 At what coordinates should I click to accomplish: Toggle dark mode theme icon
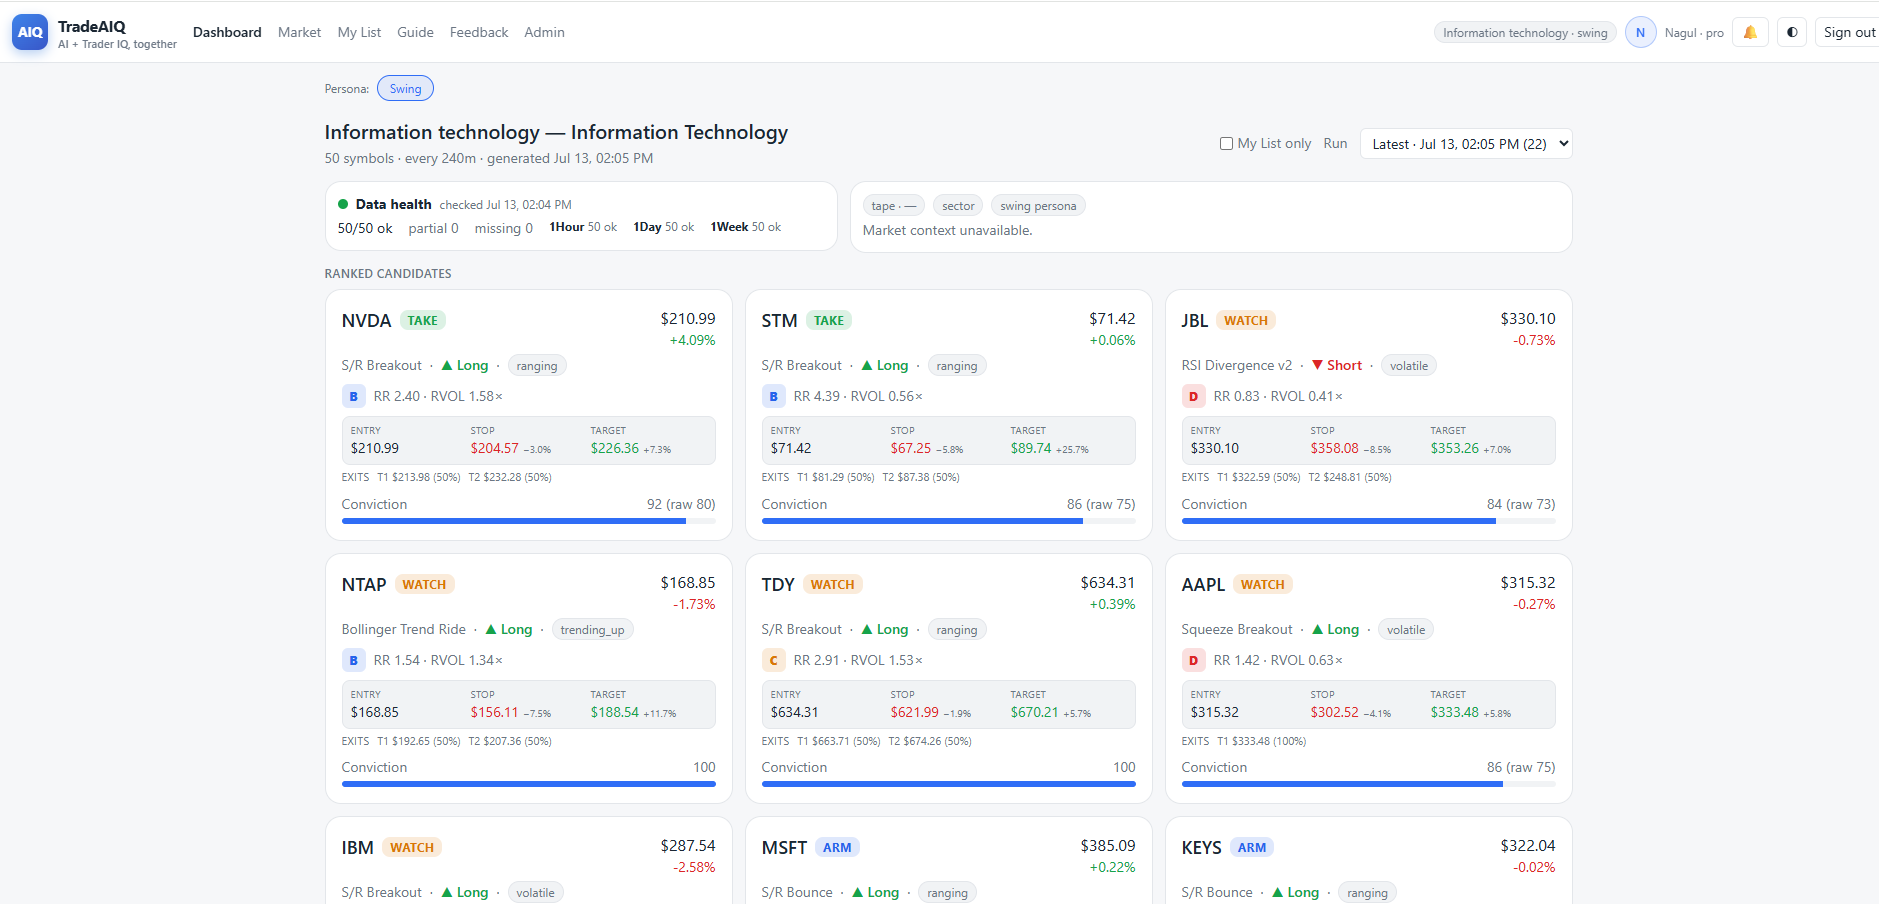[1792, 32]
